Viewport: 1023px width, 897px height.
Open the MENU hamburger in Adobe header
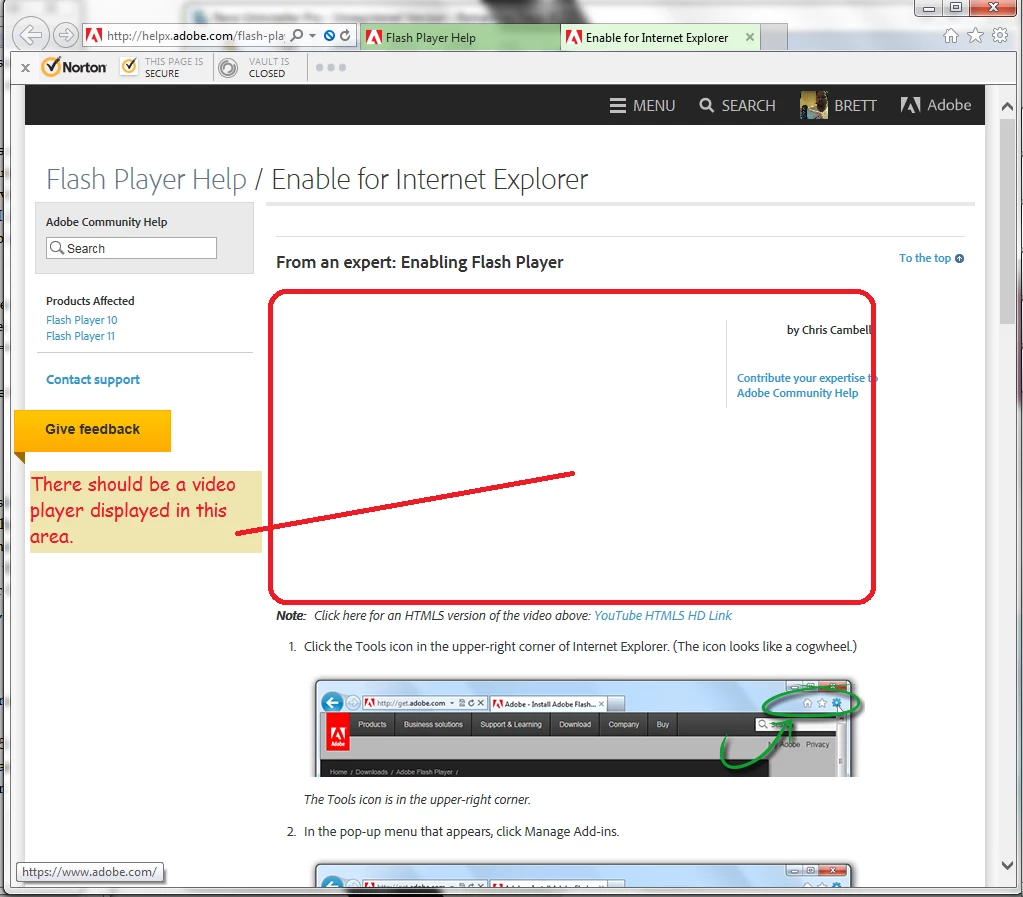pos(642,105)
